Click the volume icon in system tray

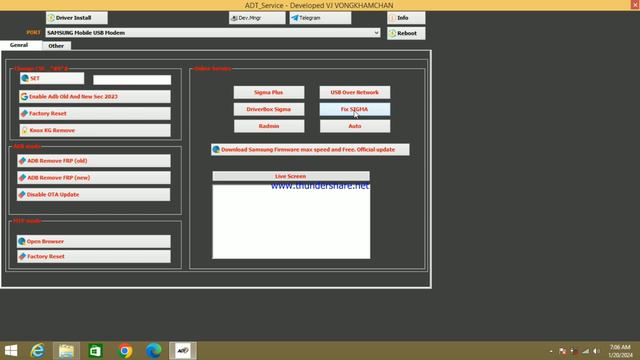tap(596, 351)
